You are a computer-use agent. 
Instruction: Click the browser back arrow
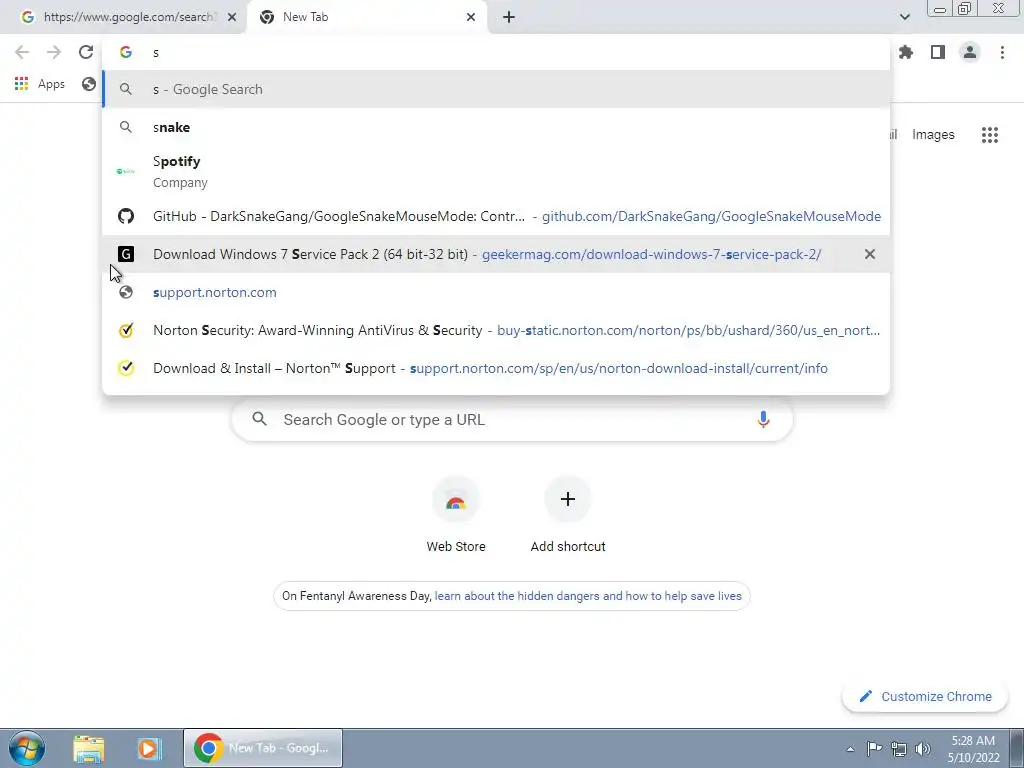[22, 52]
